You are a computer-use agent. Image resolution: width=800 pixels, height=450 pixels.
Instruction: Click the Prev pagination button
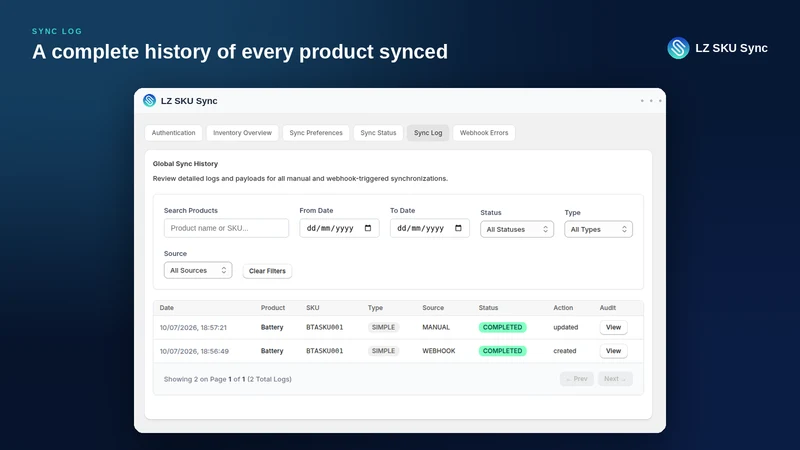(x=577, y=379)
